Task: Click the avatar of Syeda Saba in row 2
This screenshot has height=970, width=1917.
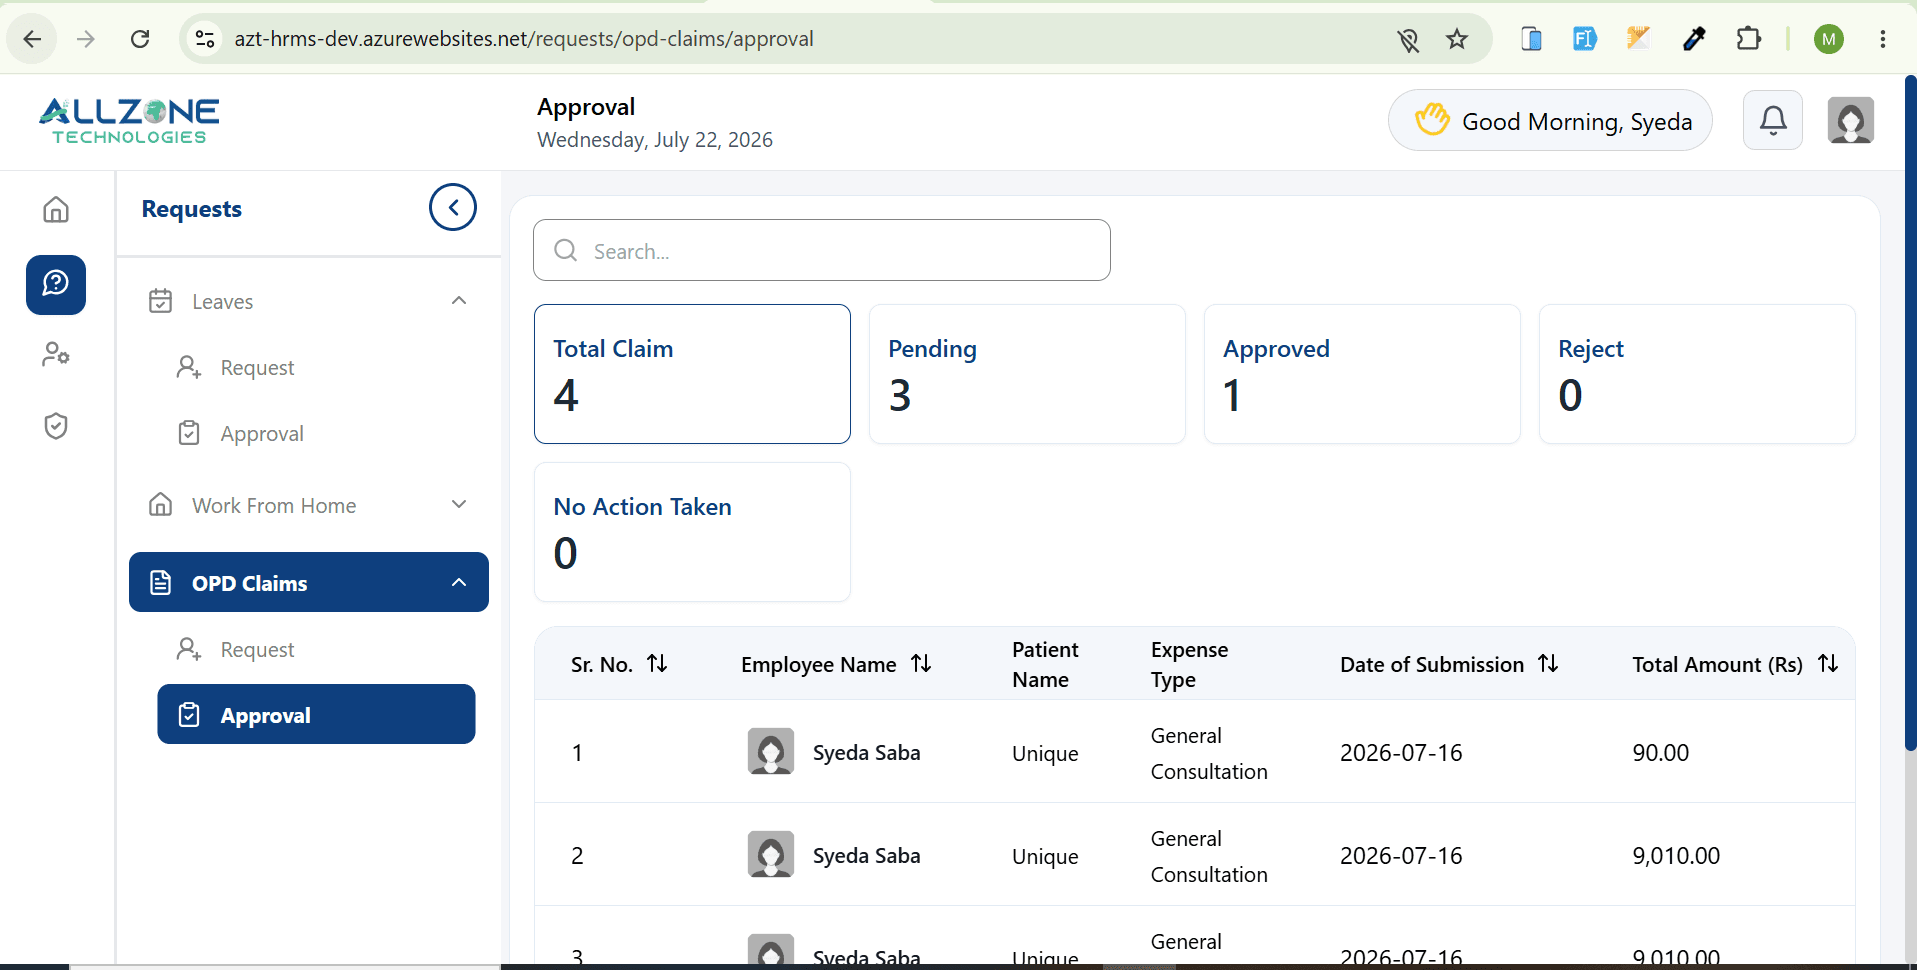Action: click(x=771, y=854)
